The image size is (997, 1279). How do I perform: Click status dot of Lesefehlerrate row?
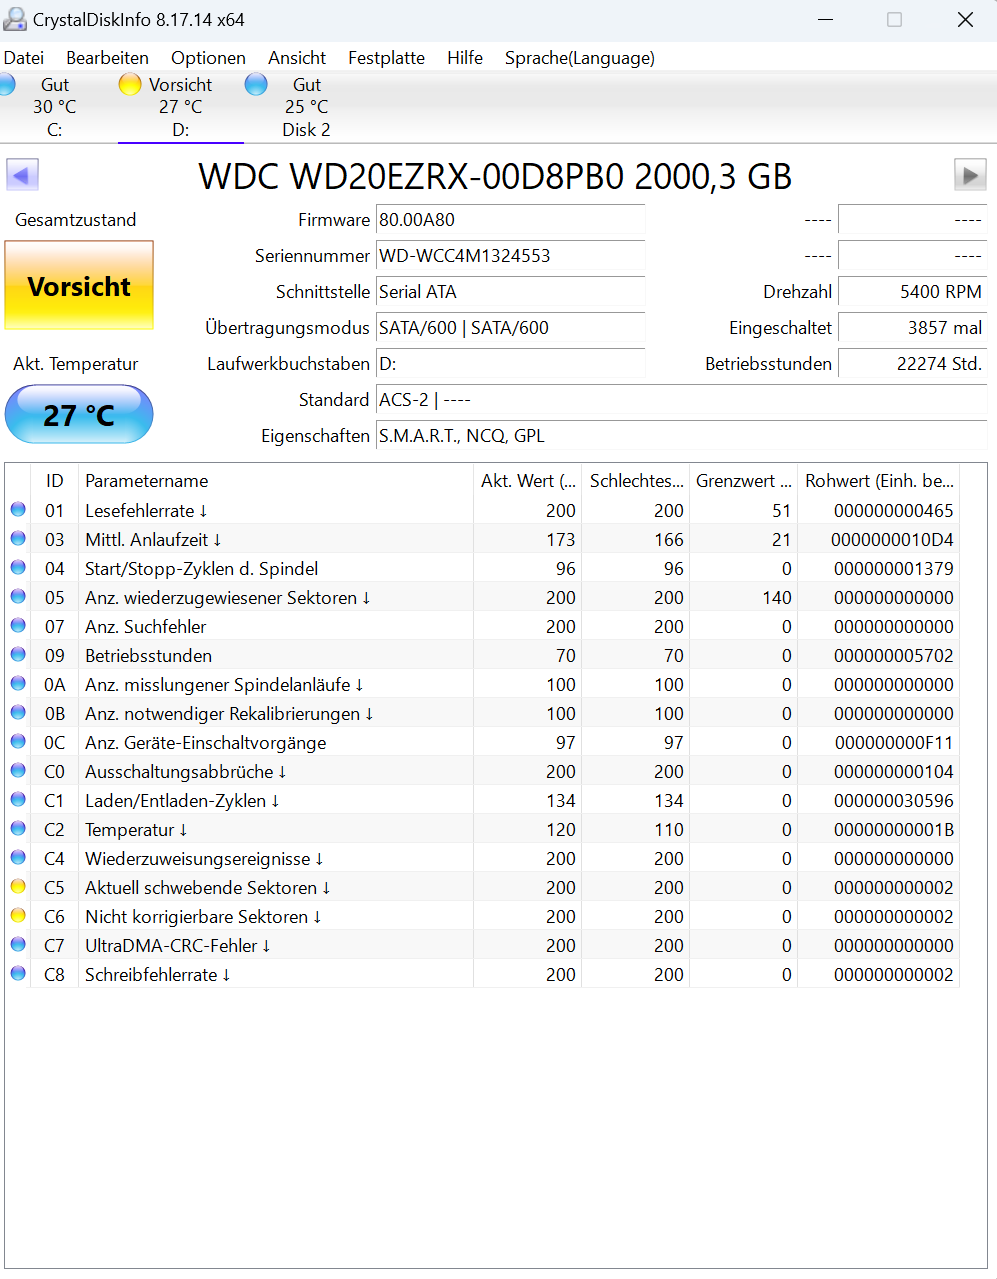point(18,509)
